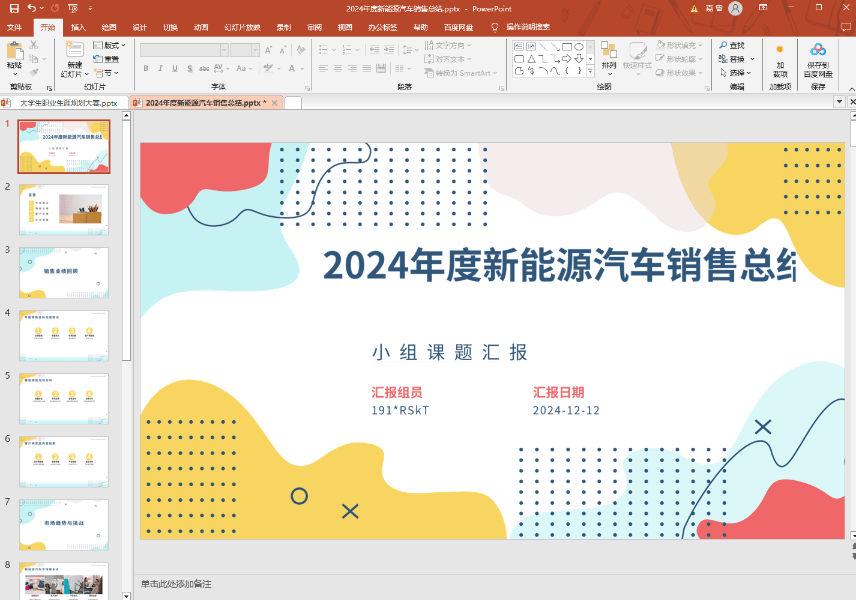This screenshot has height=600, width=856.
Task: Open the Insert (插入) ribbon tab
Action: point(78,28)
